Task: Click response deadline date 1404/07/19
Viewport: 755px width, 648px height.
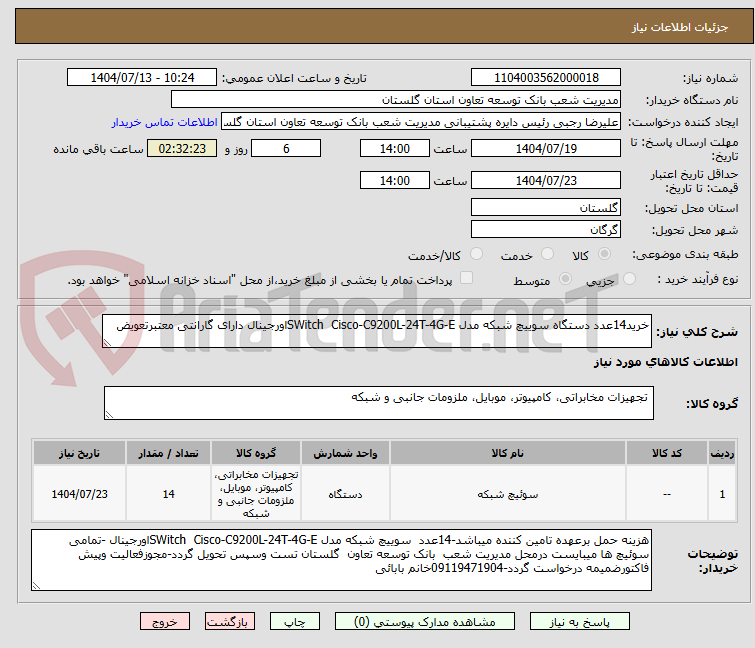Action: coord(546,148)
